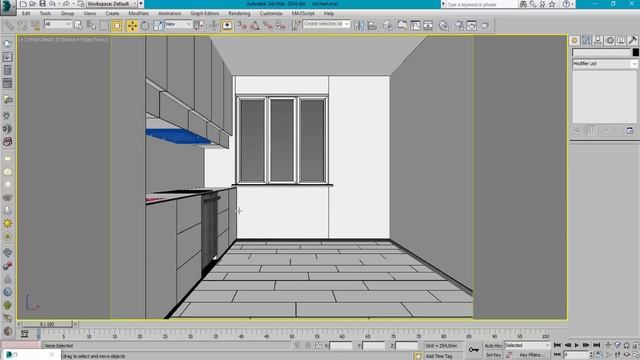Image resolution: width=640 pixels, height=360 pixels.
Task: Switch to the Utilities hammer tab
Action: point(632,40)
